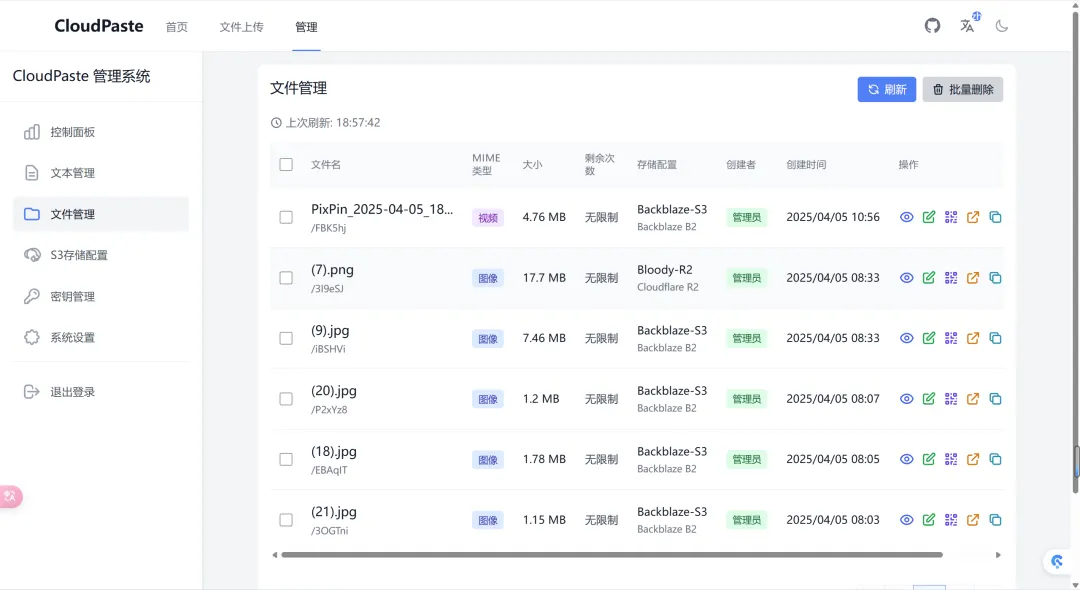
Task: Open 文本管理 in sidebar
Action: pos(101,173)
